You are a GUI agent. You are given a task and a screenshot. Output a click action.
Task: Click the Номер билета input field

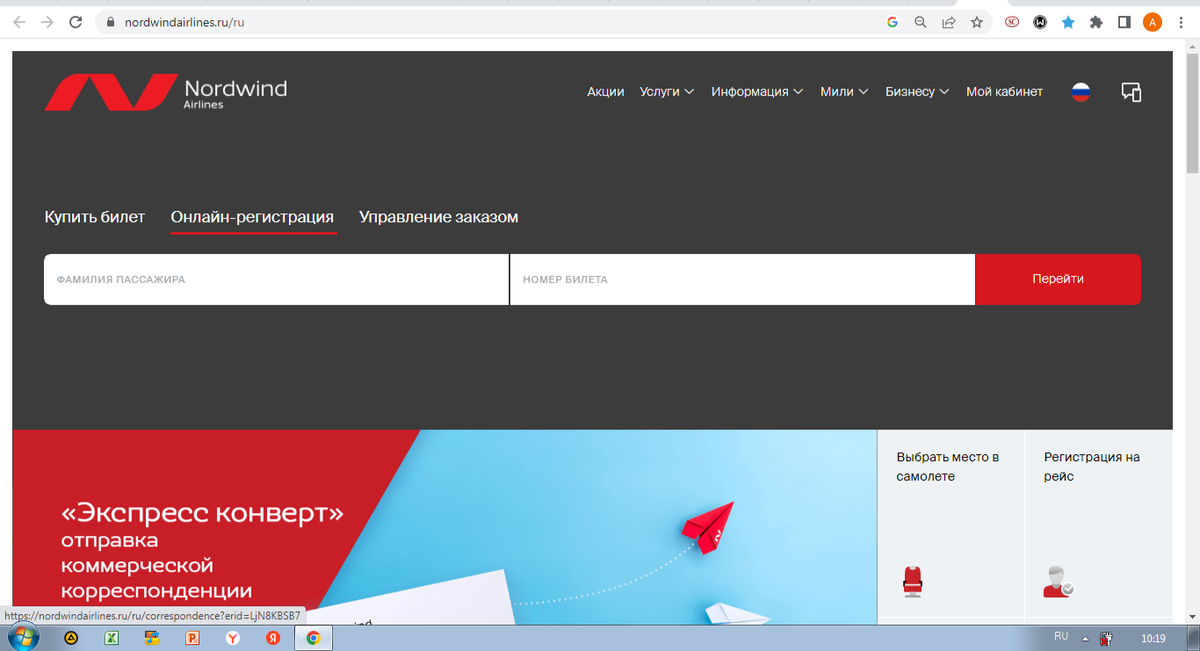[x=743, y=279]
